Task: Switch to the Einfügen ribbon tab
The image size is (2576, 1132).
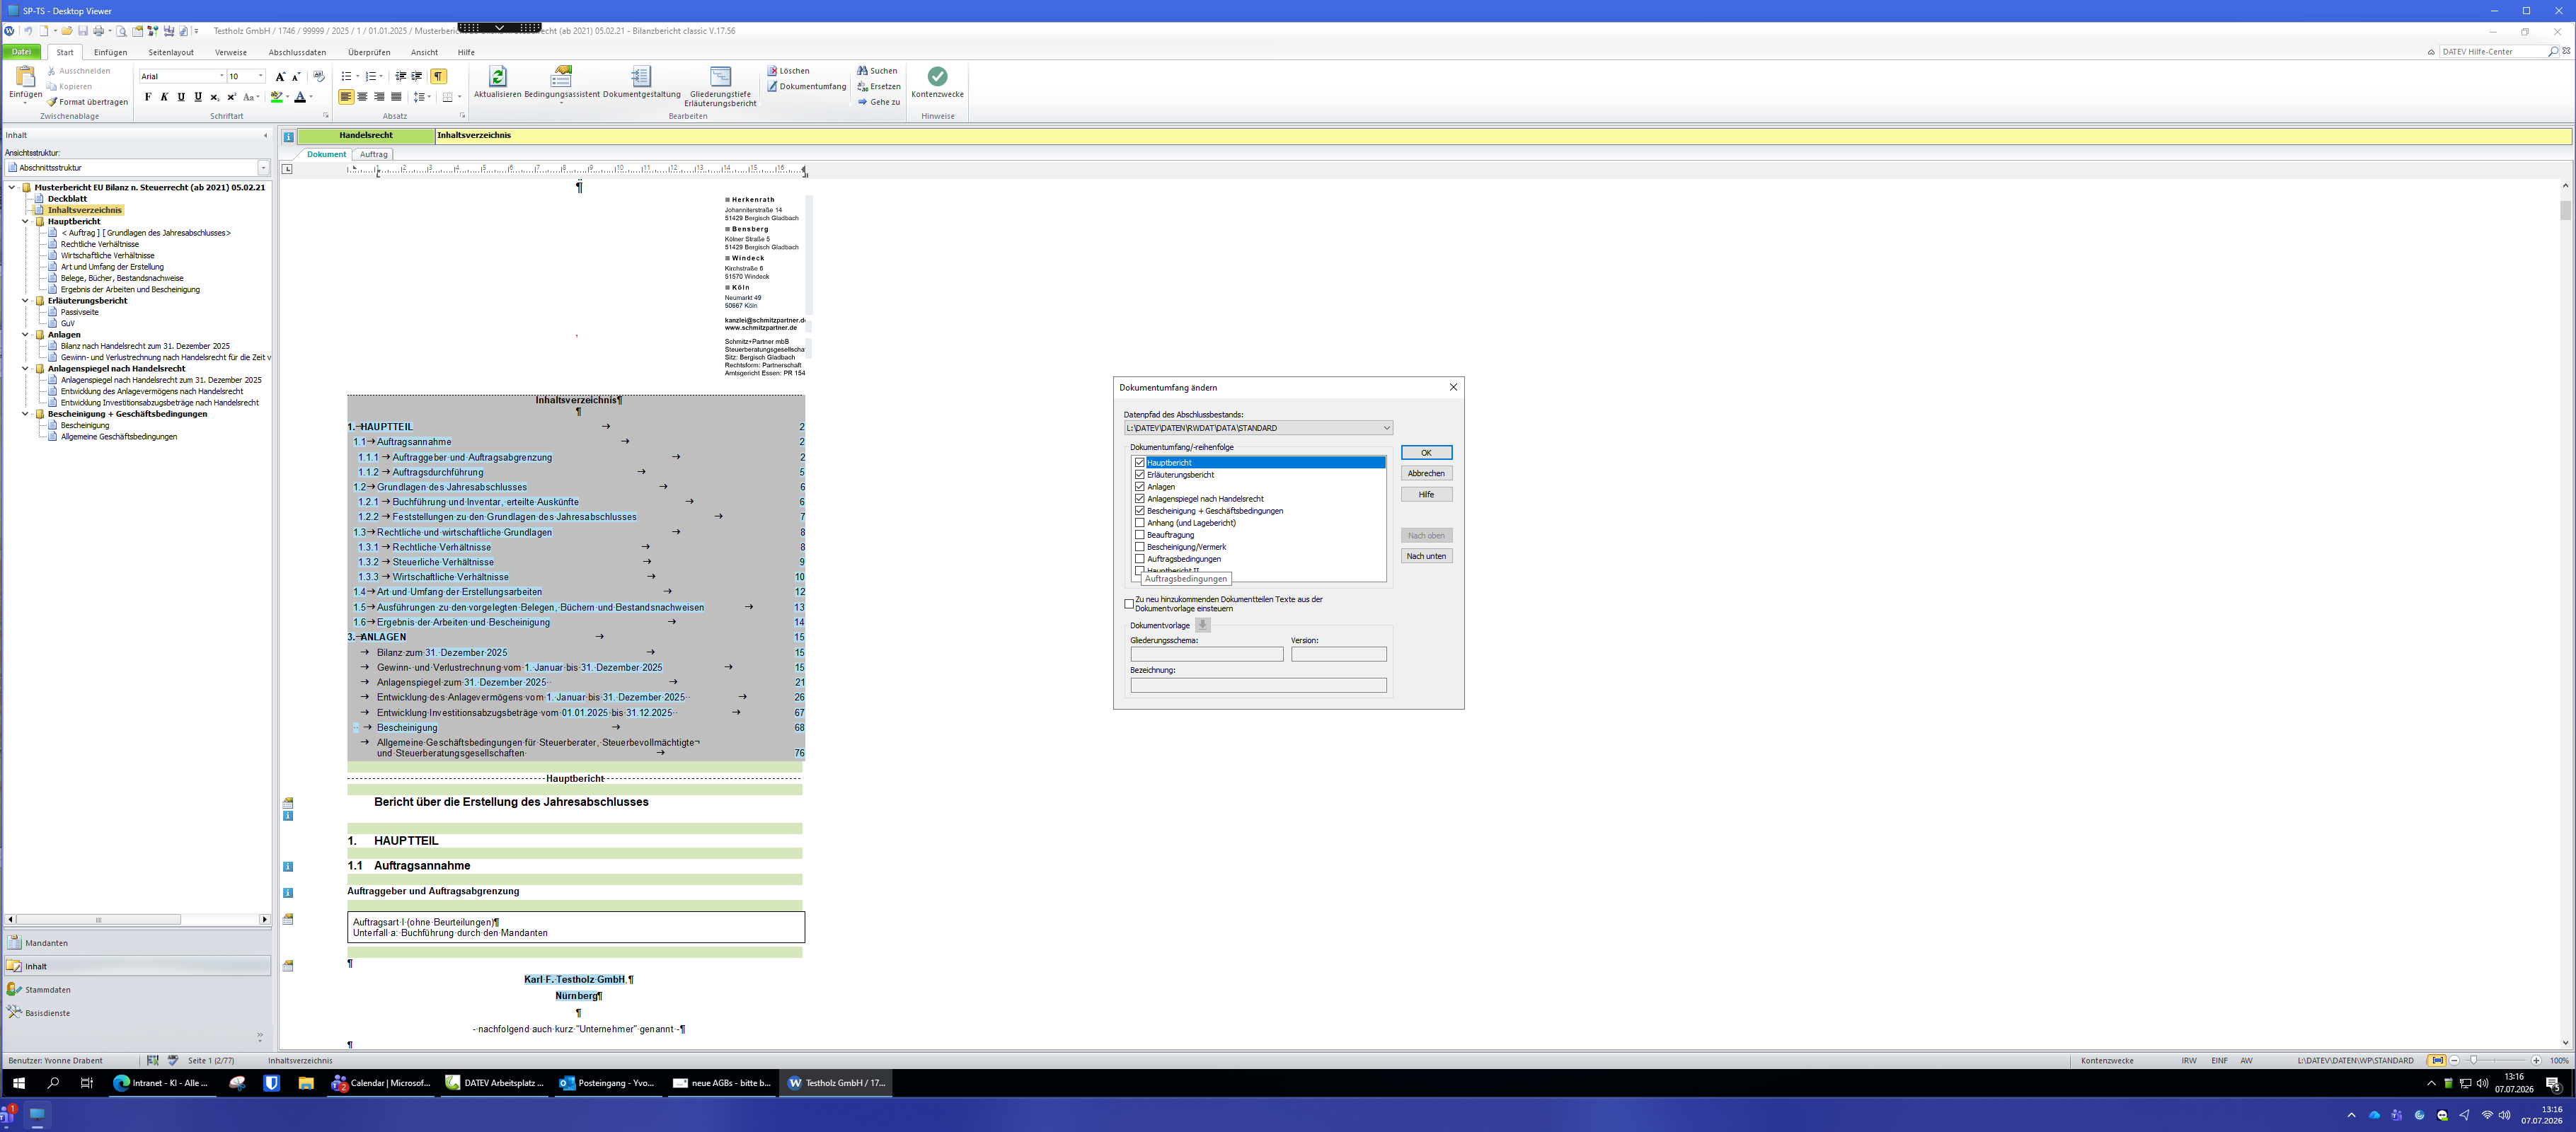Action: [111, 52]
